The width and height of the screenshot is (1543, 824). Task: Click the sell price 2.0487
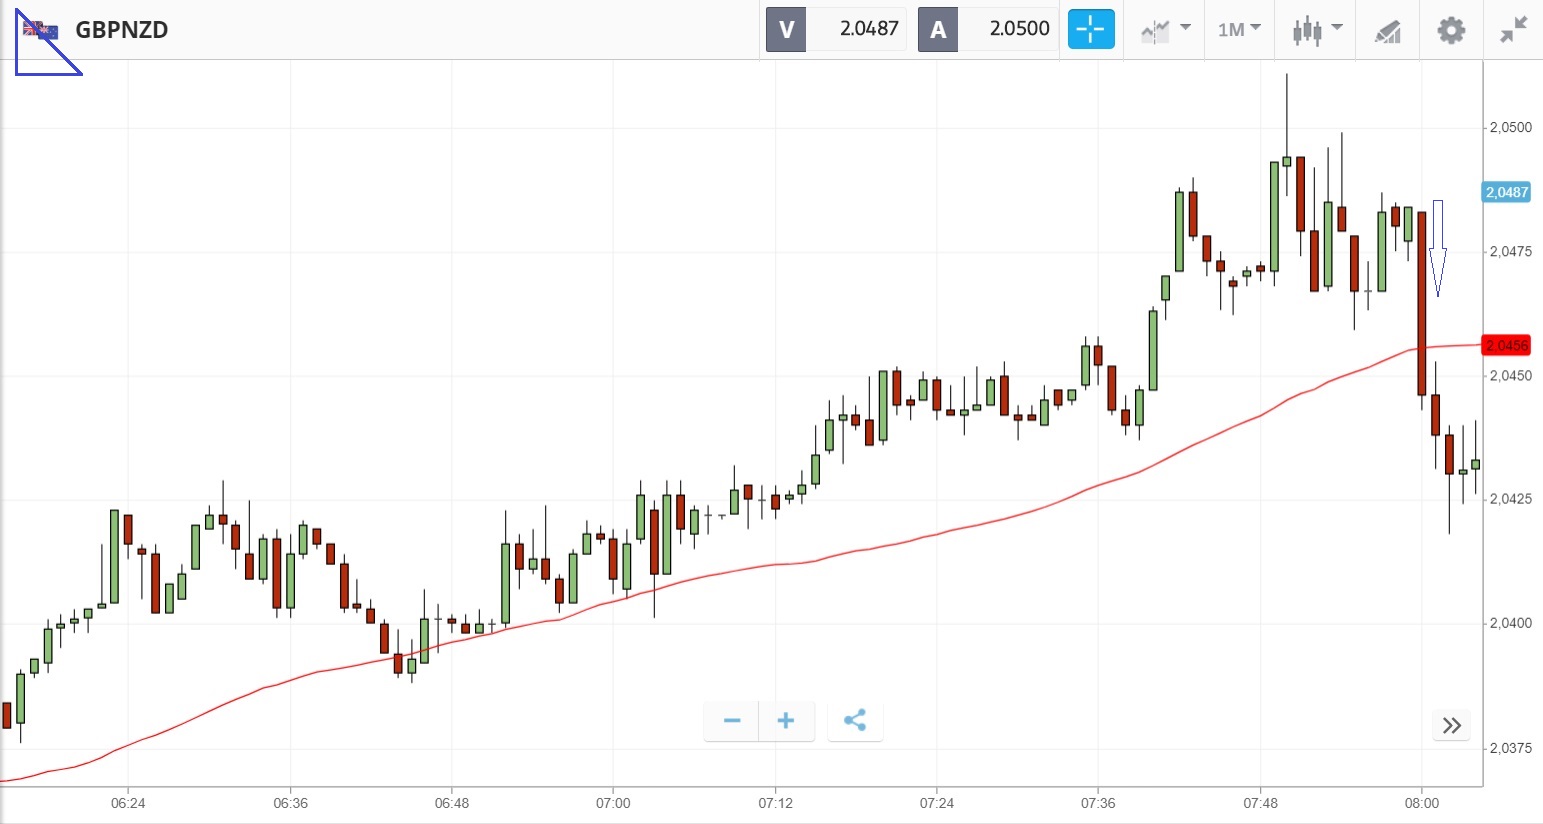[x=868, y=29]
